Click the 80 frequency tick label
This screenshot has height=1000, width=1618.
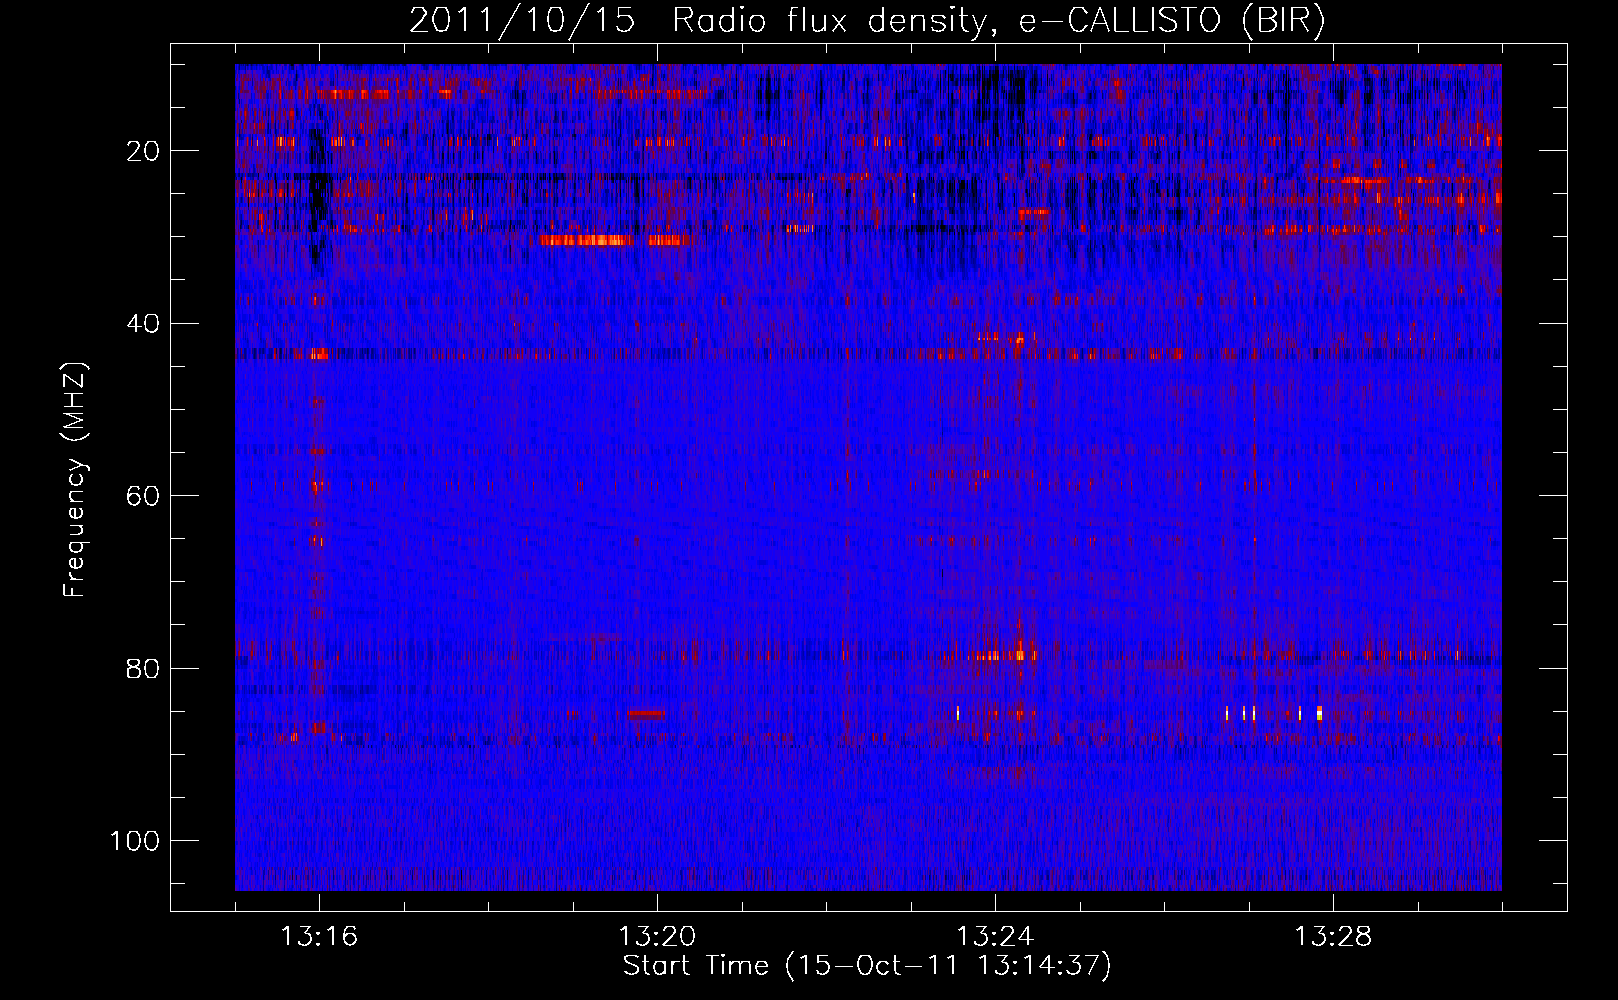(x=143, y=668)
